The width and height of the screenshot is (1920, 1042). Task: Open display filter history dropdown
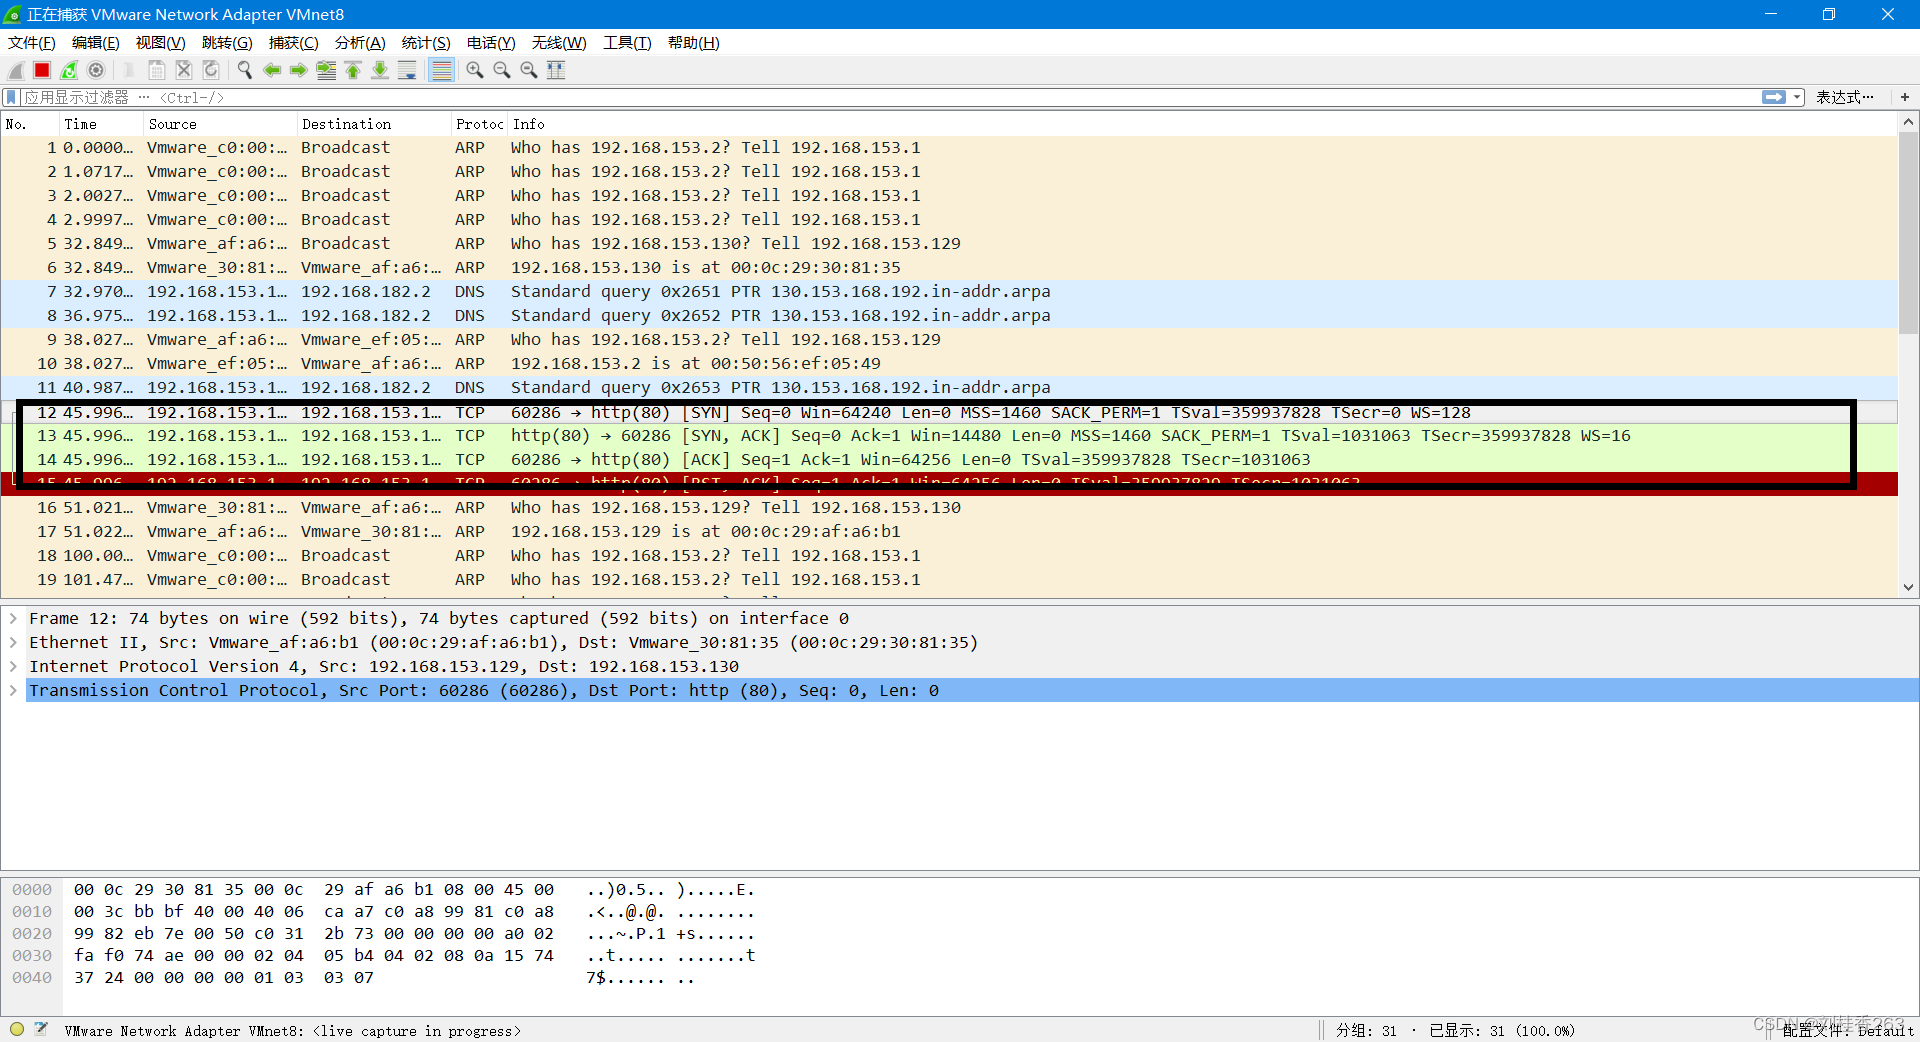1797,97
